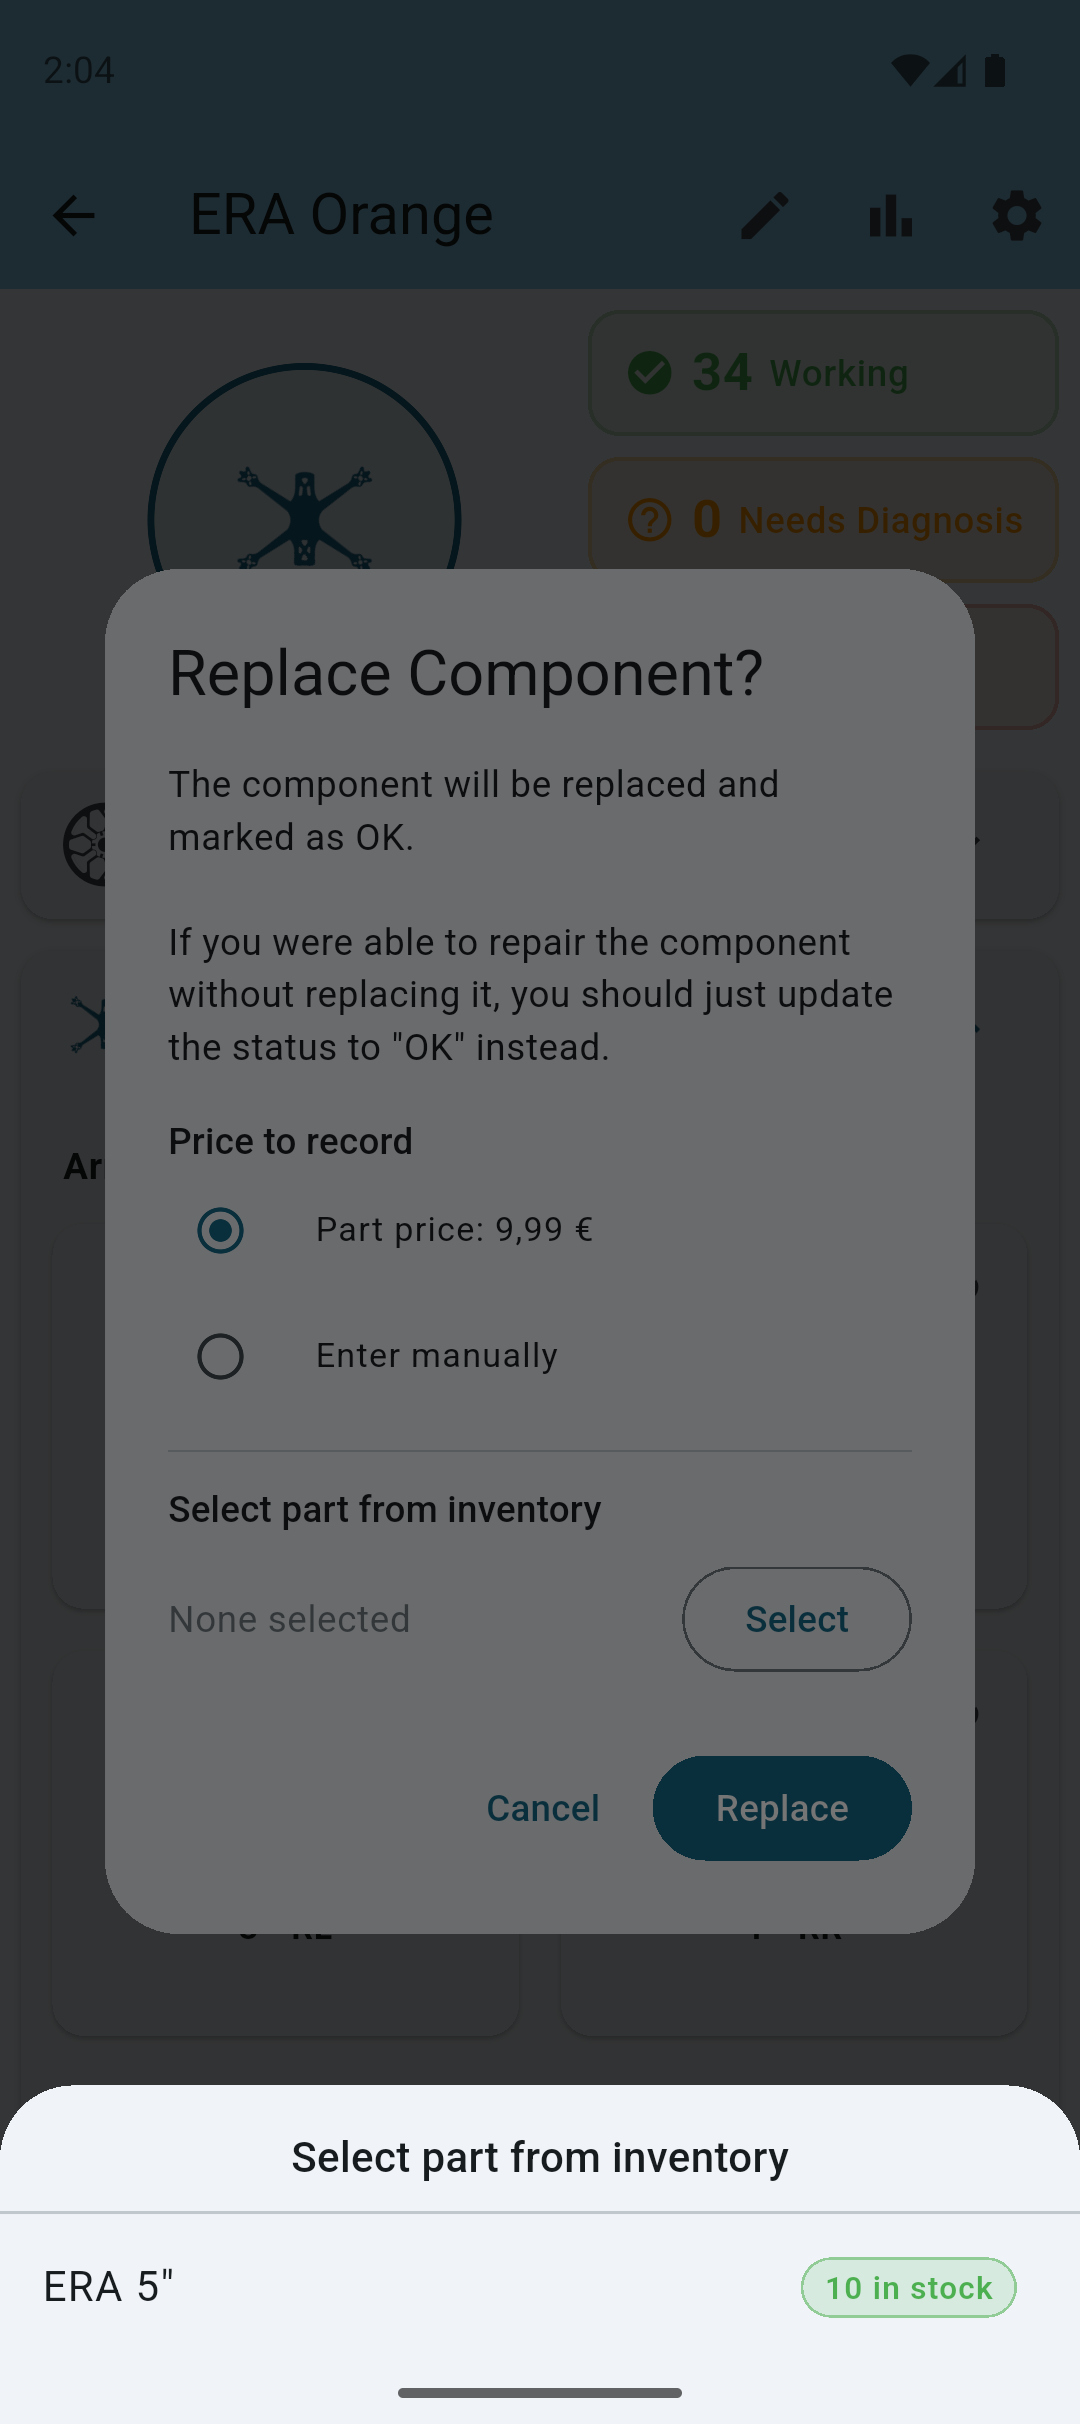Open the edit pencil icon
Screen dimensions: 1080x2424
point(764,214)
